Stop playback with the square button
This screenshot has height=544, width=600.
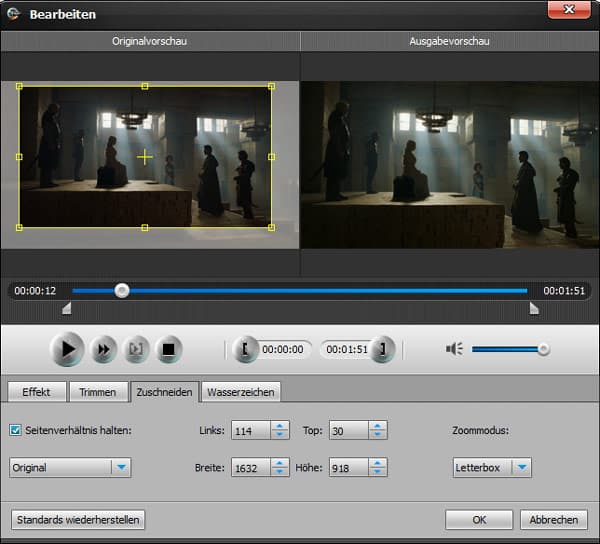tap(169, 349)
